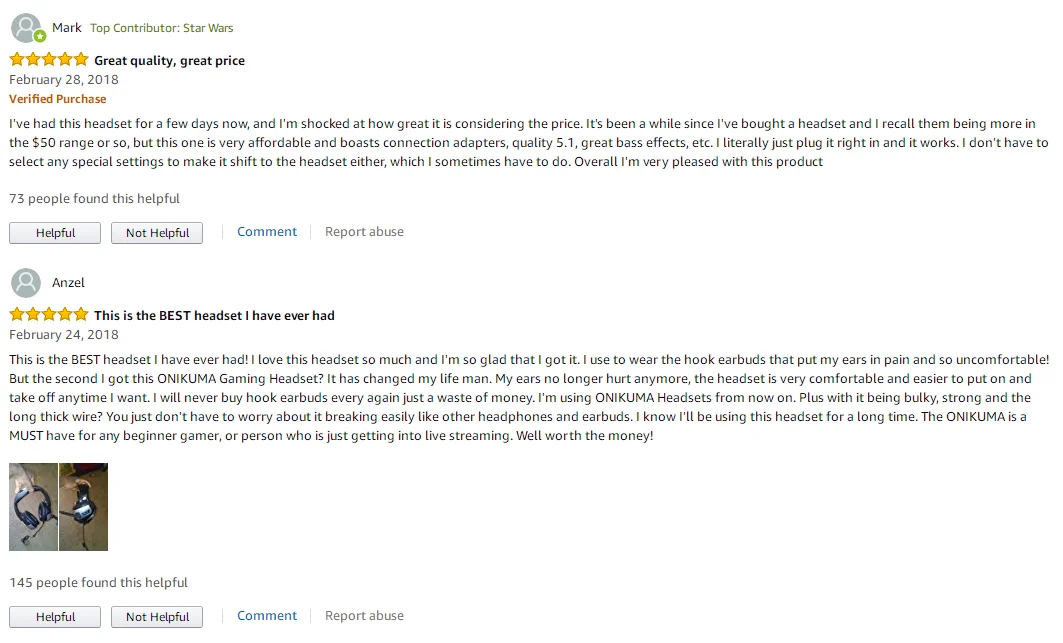Mark the Mark review as Not Helpful
The image size is (1063, 643).
[157, 233]
